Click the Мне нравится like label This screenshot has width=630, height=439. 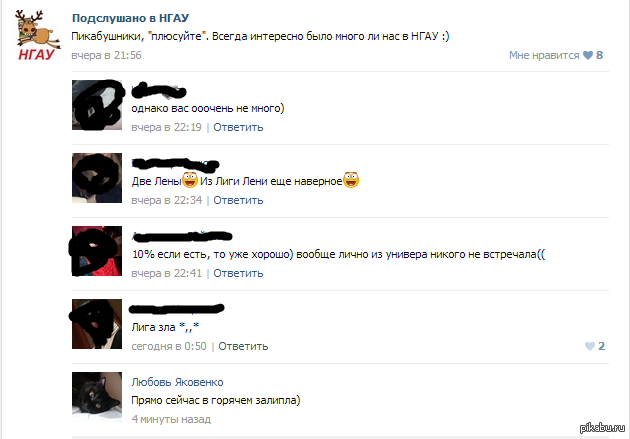(544, 55)
